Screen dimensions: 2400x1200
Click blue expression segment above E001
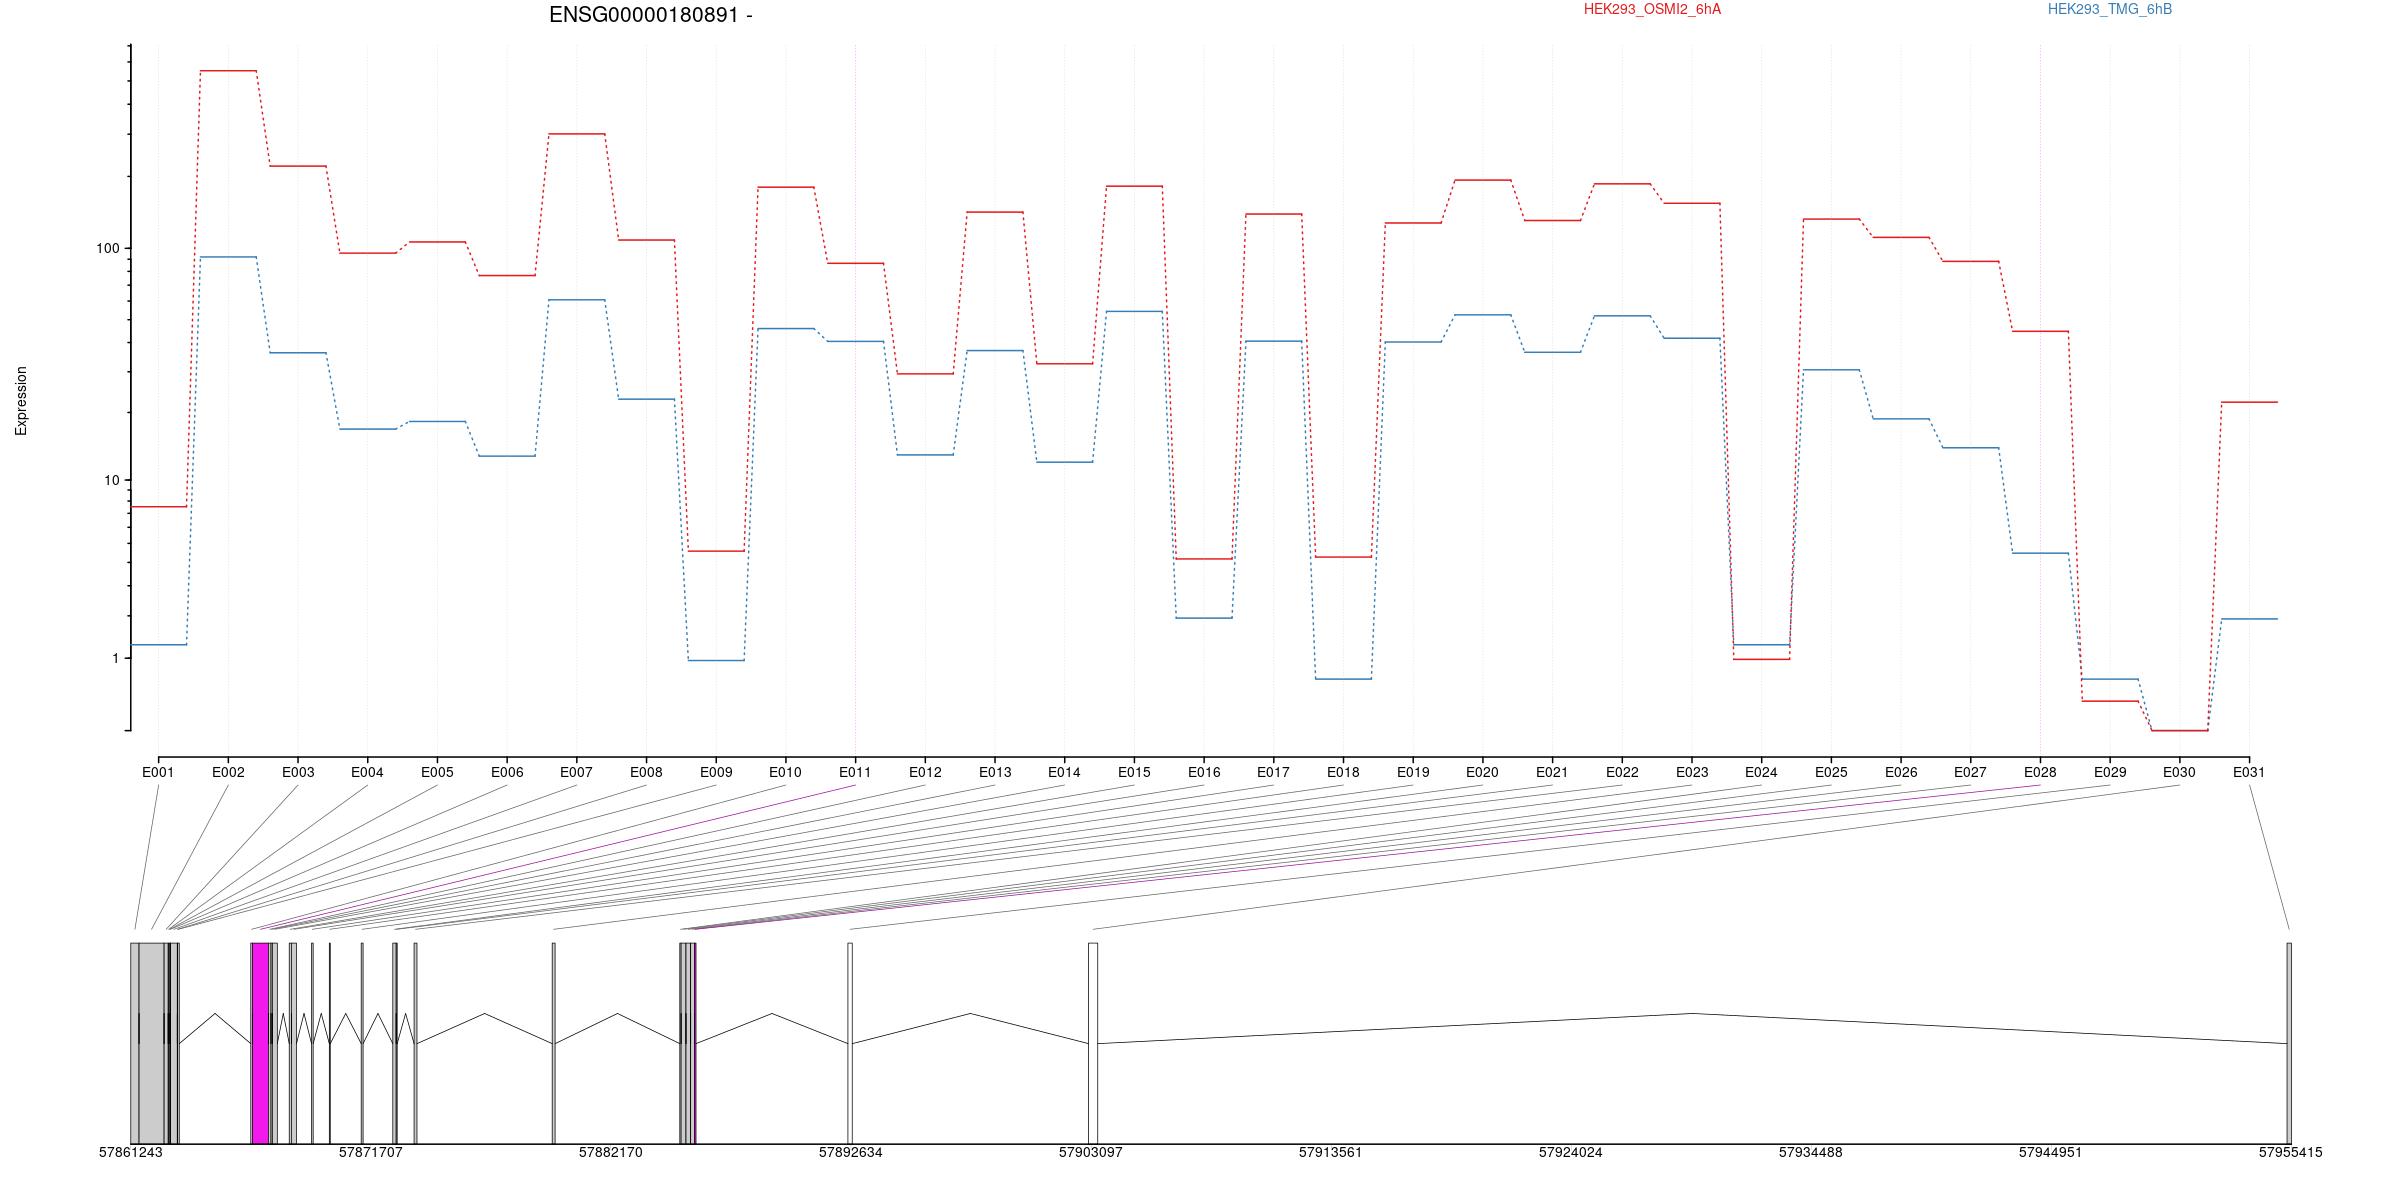[x=159, y=645]
